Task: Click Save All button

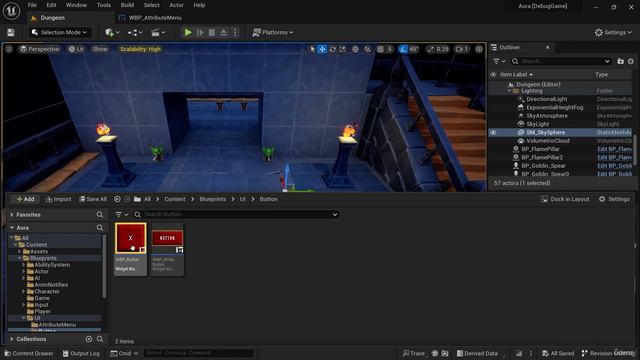Action: 93,199
